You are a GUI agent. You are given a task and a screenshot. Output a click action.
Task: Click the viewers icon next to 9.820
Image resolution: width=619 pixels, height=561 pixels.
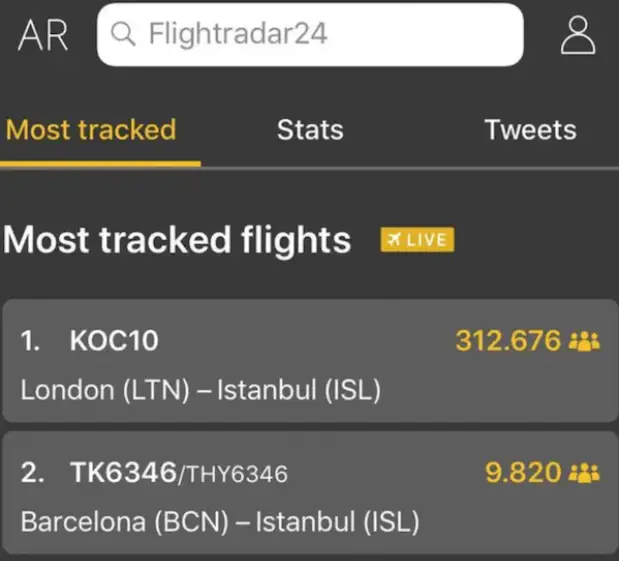pos(584,473)
